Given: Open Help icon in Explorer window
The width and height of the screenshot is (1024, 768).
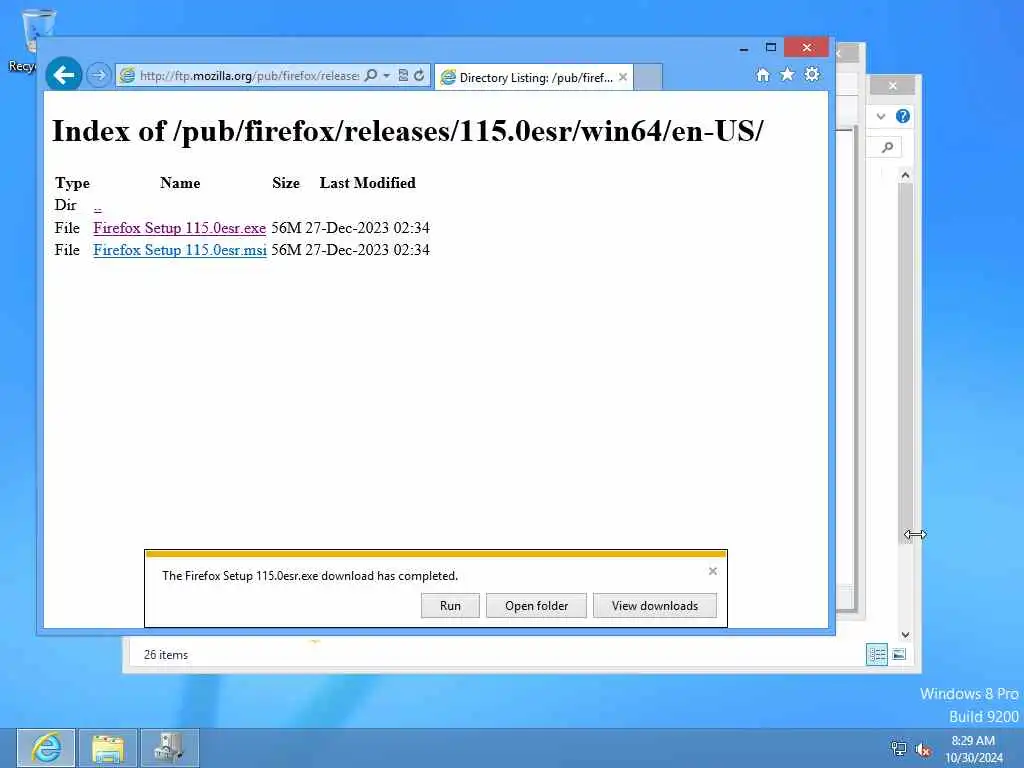Looking at the screenshot, I should tap(903, 116).
